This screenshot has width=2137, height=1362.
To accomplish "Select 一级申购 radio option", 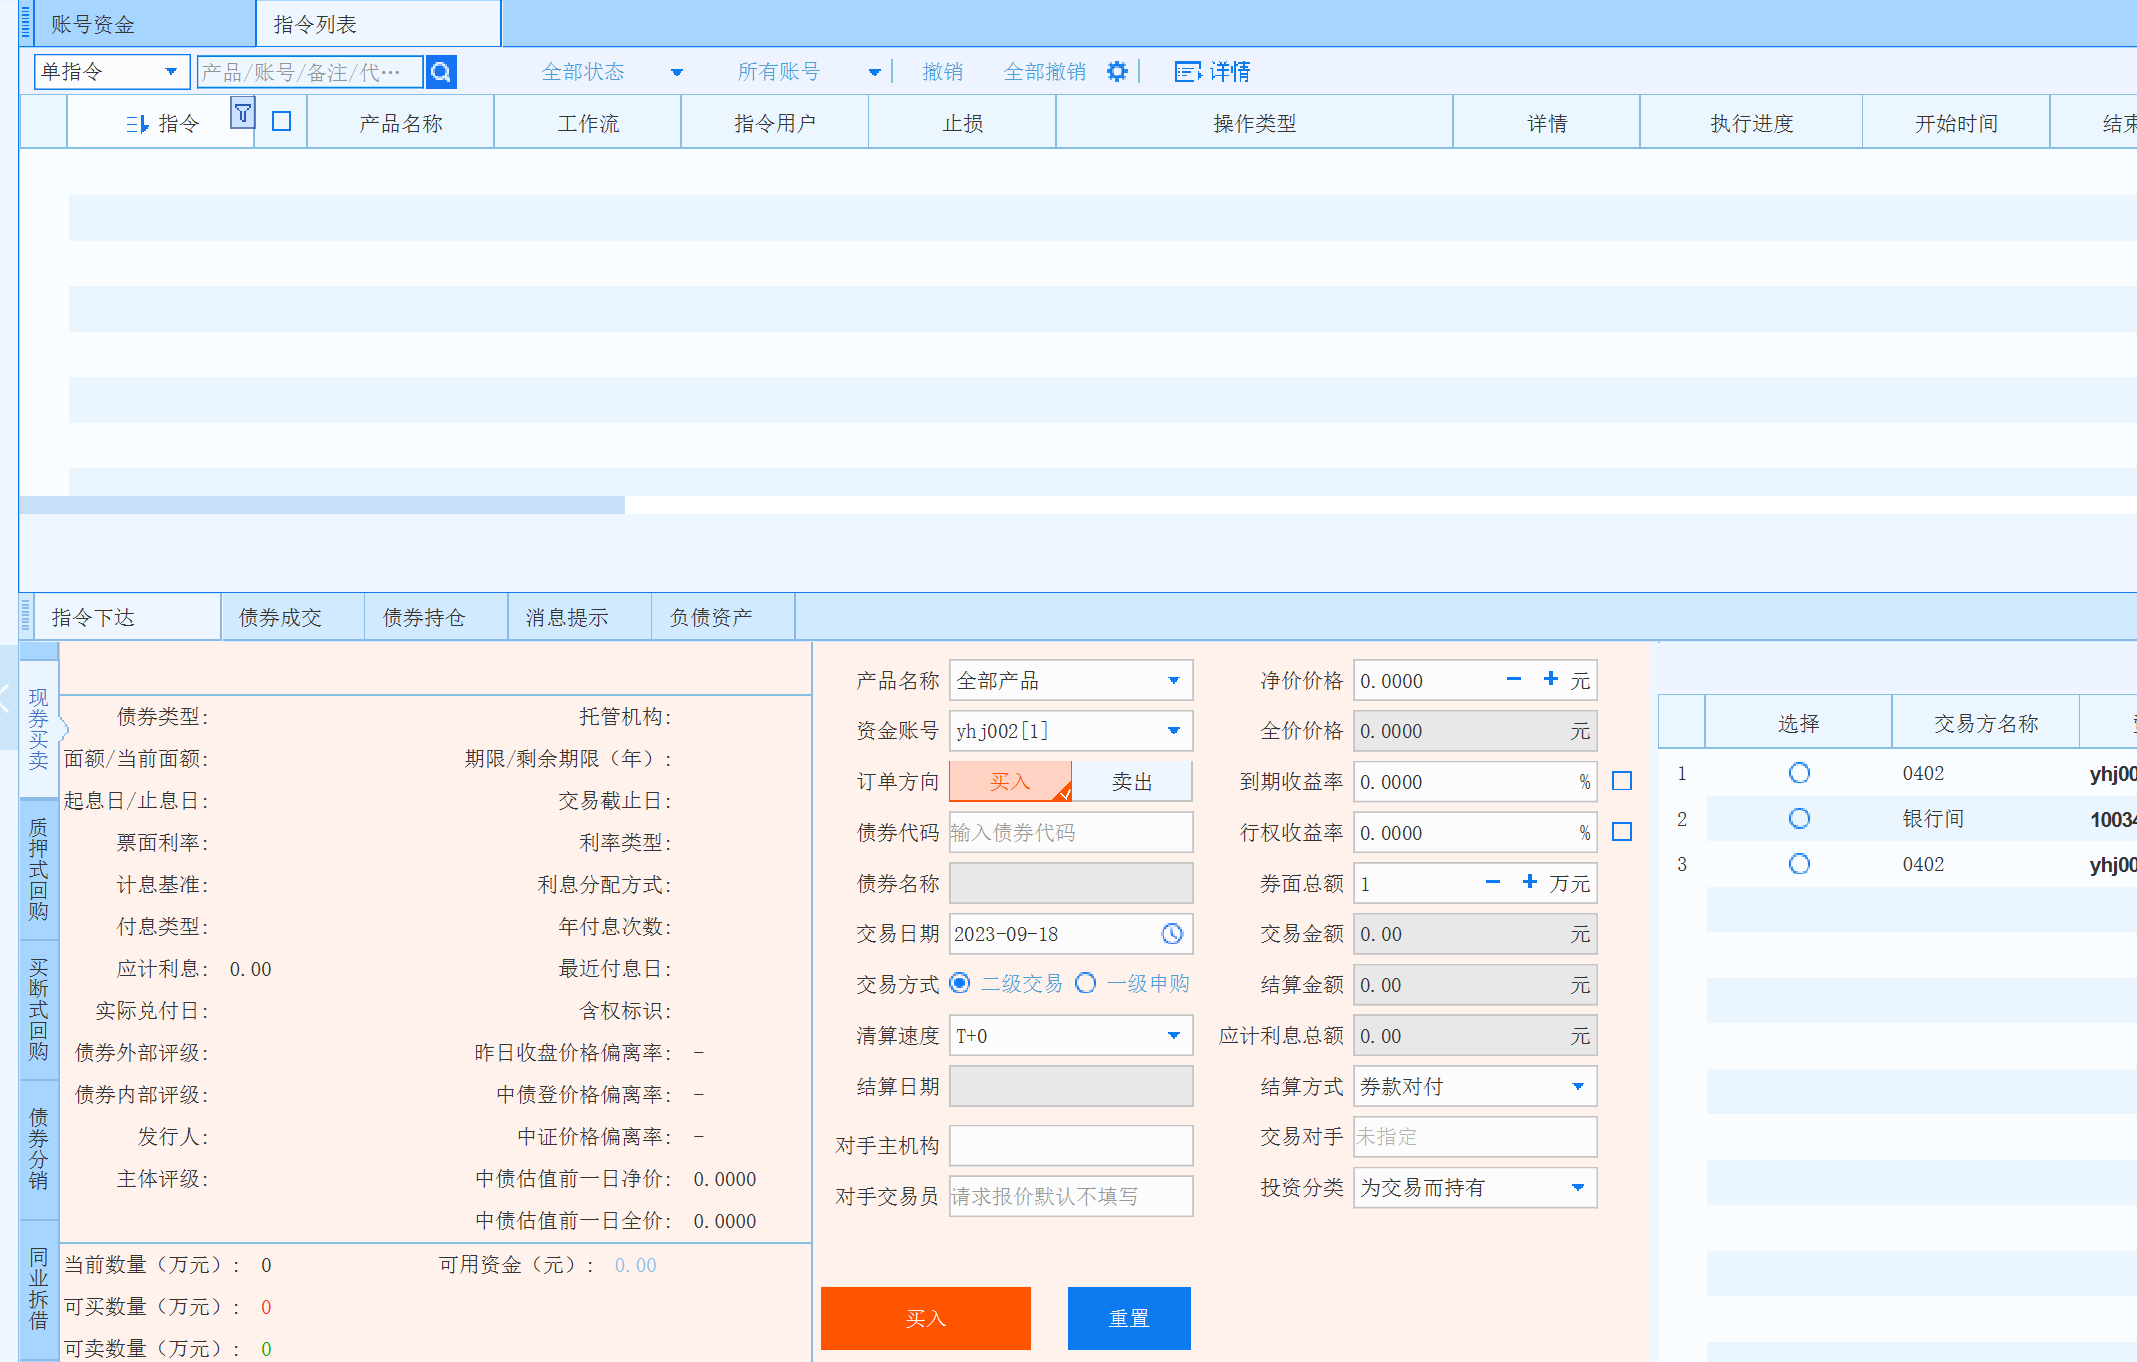I will pyautogui.click(x=1086, y=984).
